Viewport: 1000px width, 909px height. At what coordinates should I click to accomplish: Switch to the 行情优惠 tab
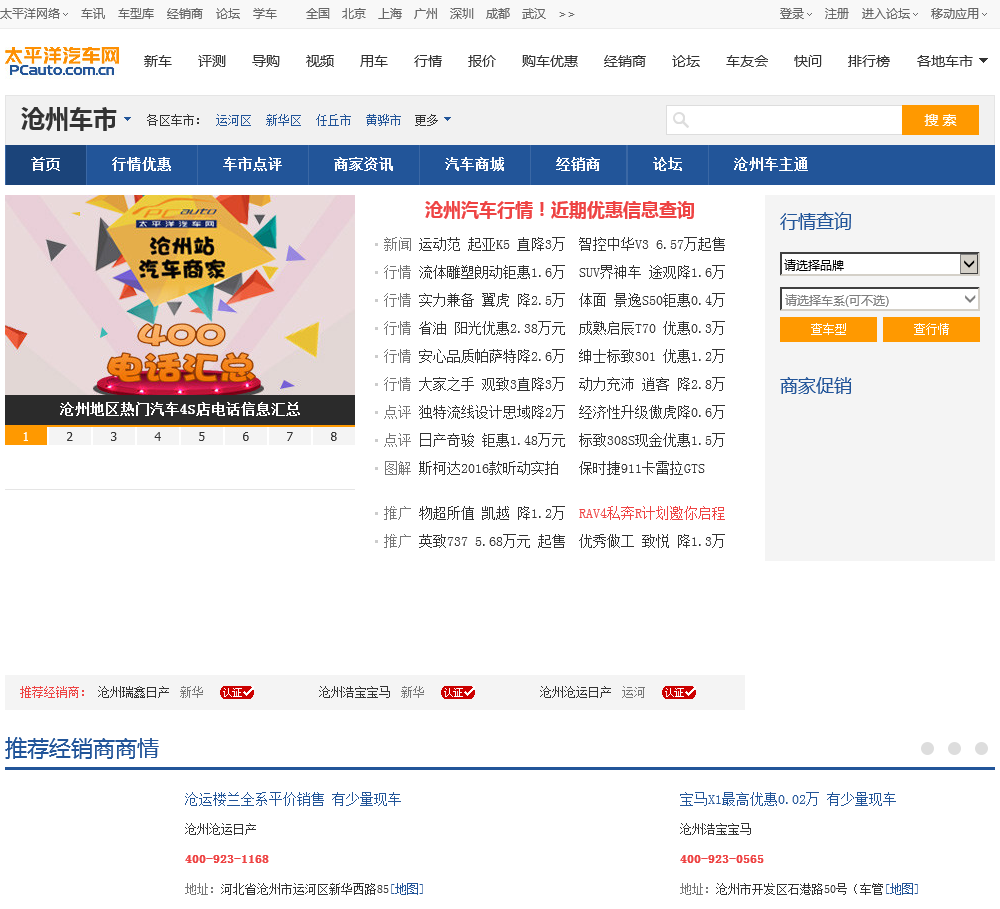[x=142, y=165]
